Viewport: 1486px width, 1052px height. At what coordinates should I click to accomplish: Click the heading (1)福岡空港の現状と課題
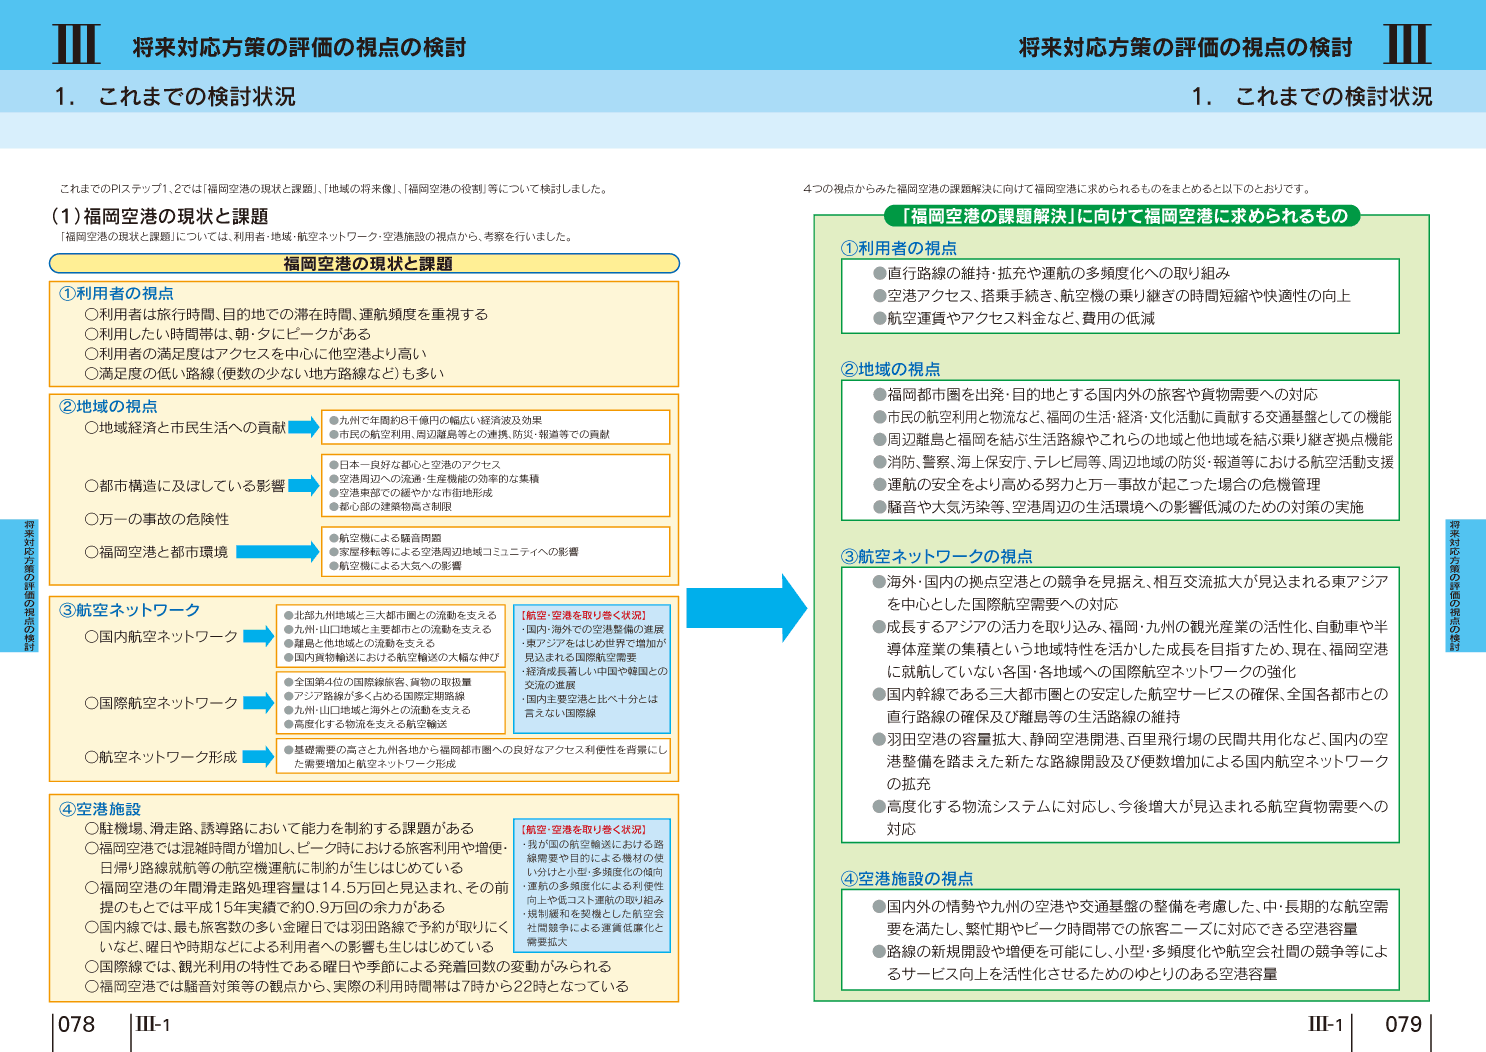[x=160, y=216]
